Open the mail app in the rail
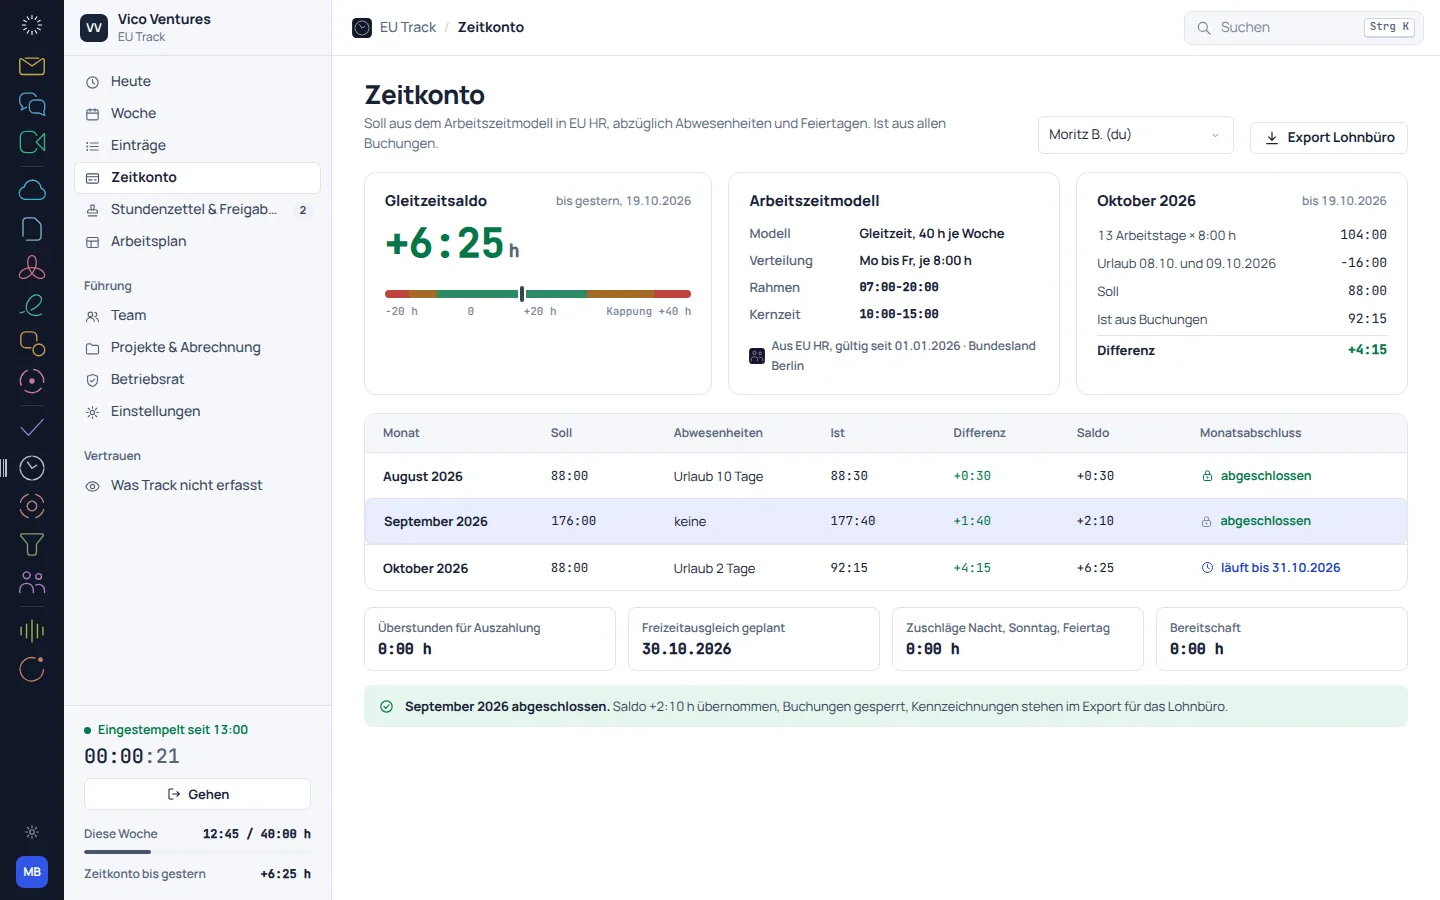Viewport: 1440px width, 900px height. tap(32, 66)
